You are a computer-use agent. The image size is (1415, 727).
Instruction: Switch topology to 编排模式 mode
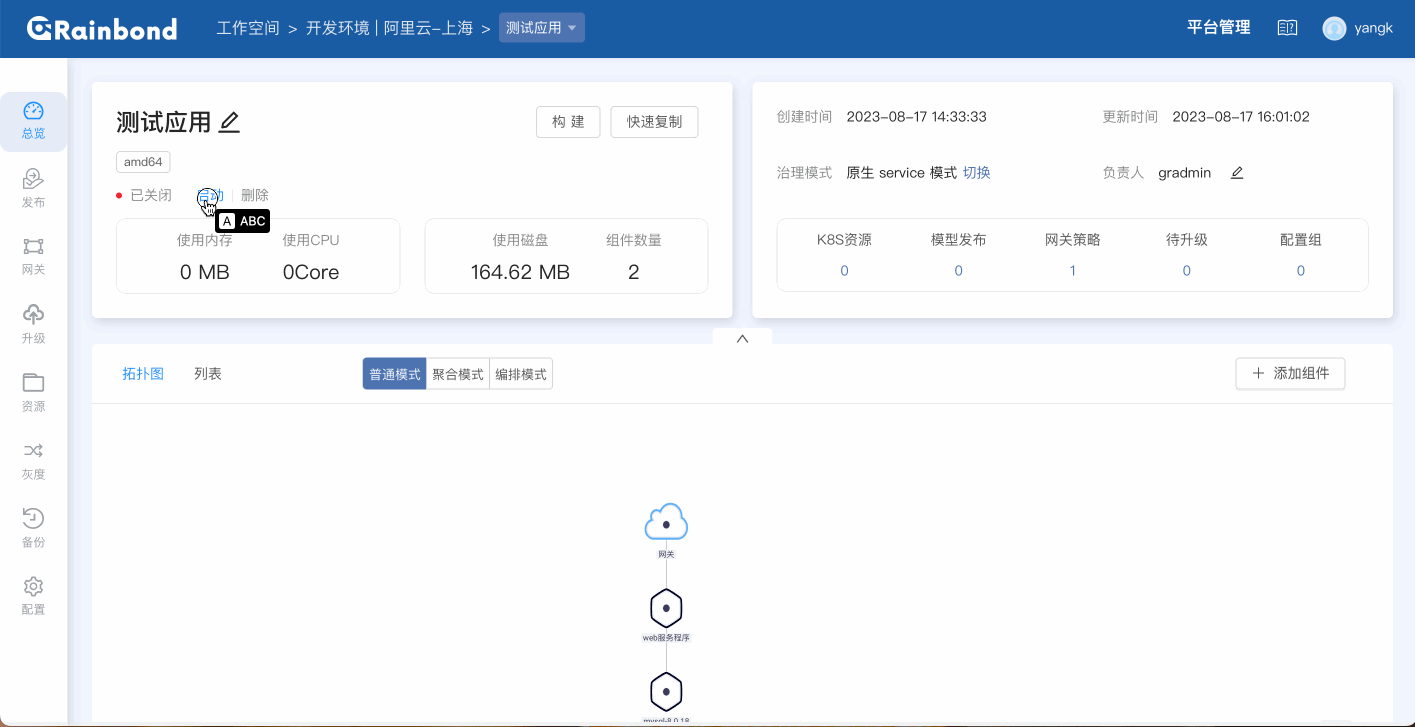520,373
